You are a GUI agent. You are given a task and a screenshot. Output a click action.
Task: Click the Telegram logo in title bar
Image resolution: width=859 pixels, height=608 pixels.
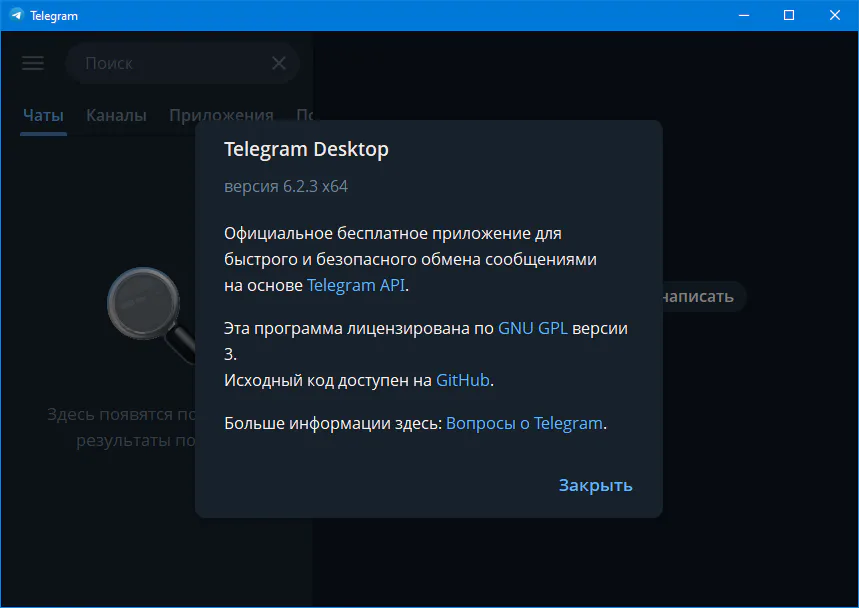point(16,15)
